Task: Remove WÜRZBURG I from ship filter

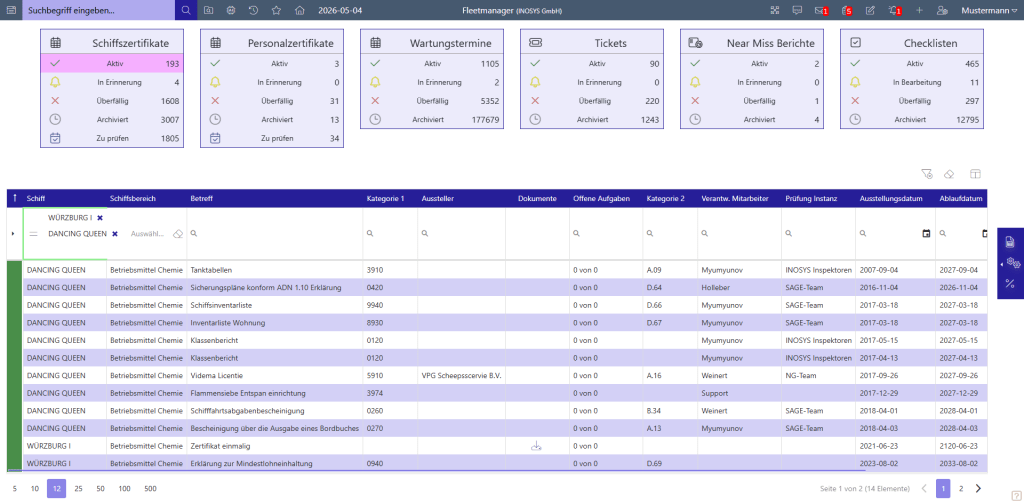Action: tap(100, 217)
